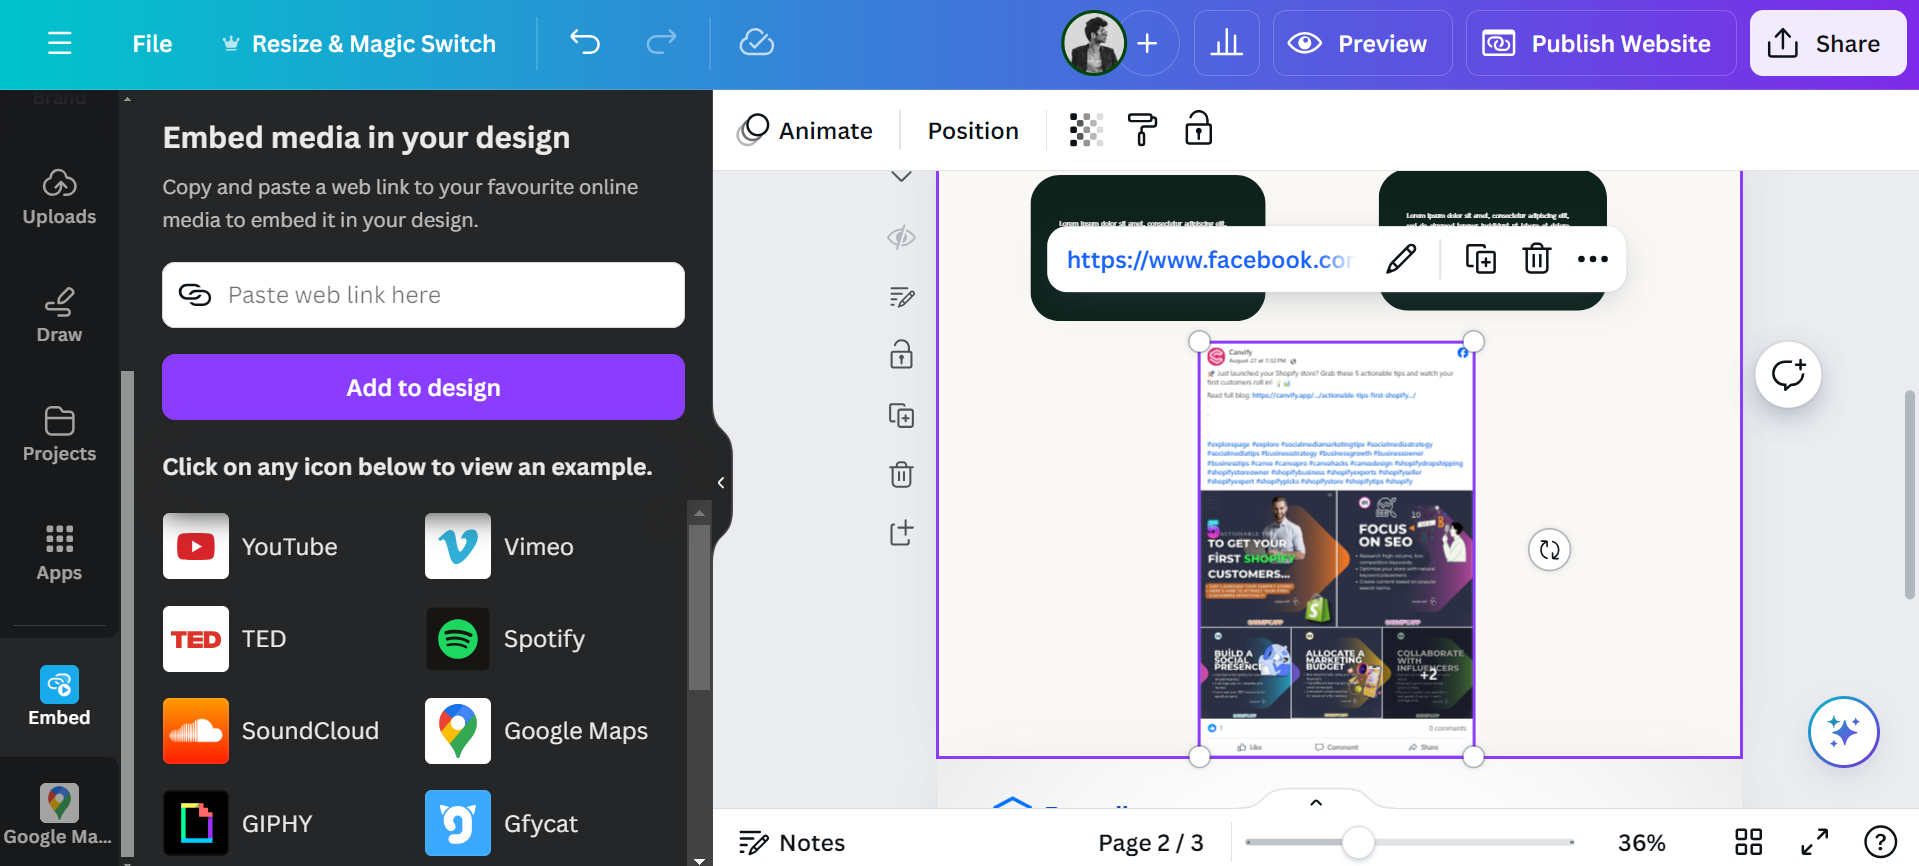
Task: Open the Spotify embed example
Action: pyautogui.click(x=458, y=639)
